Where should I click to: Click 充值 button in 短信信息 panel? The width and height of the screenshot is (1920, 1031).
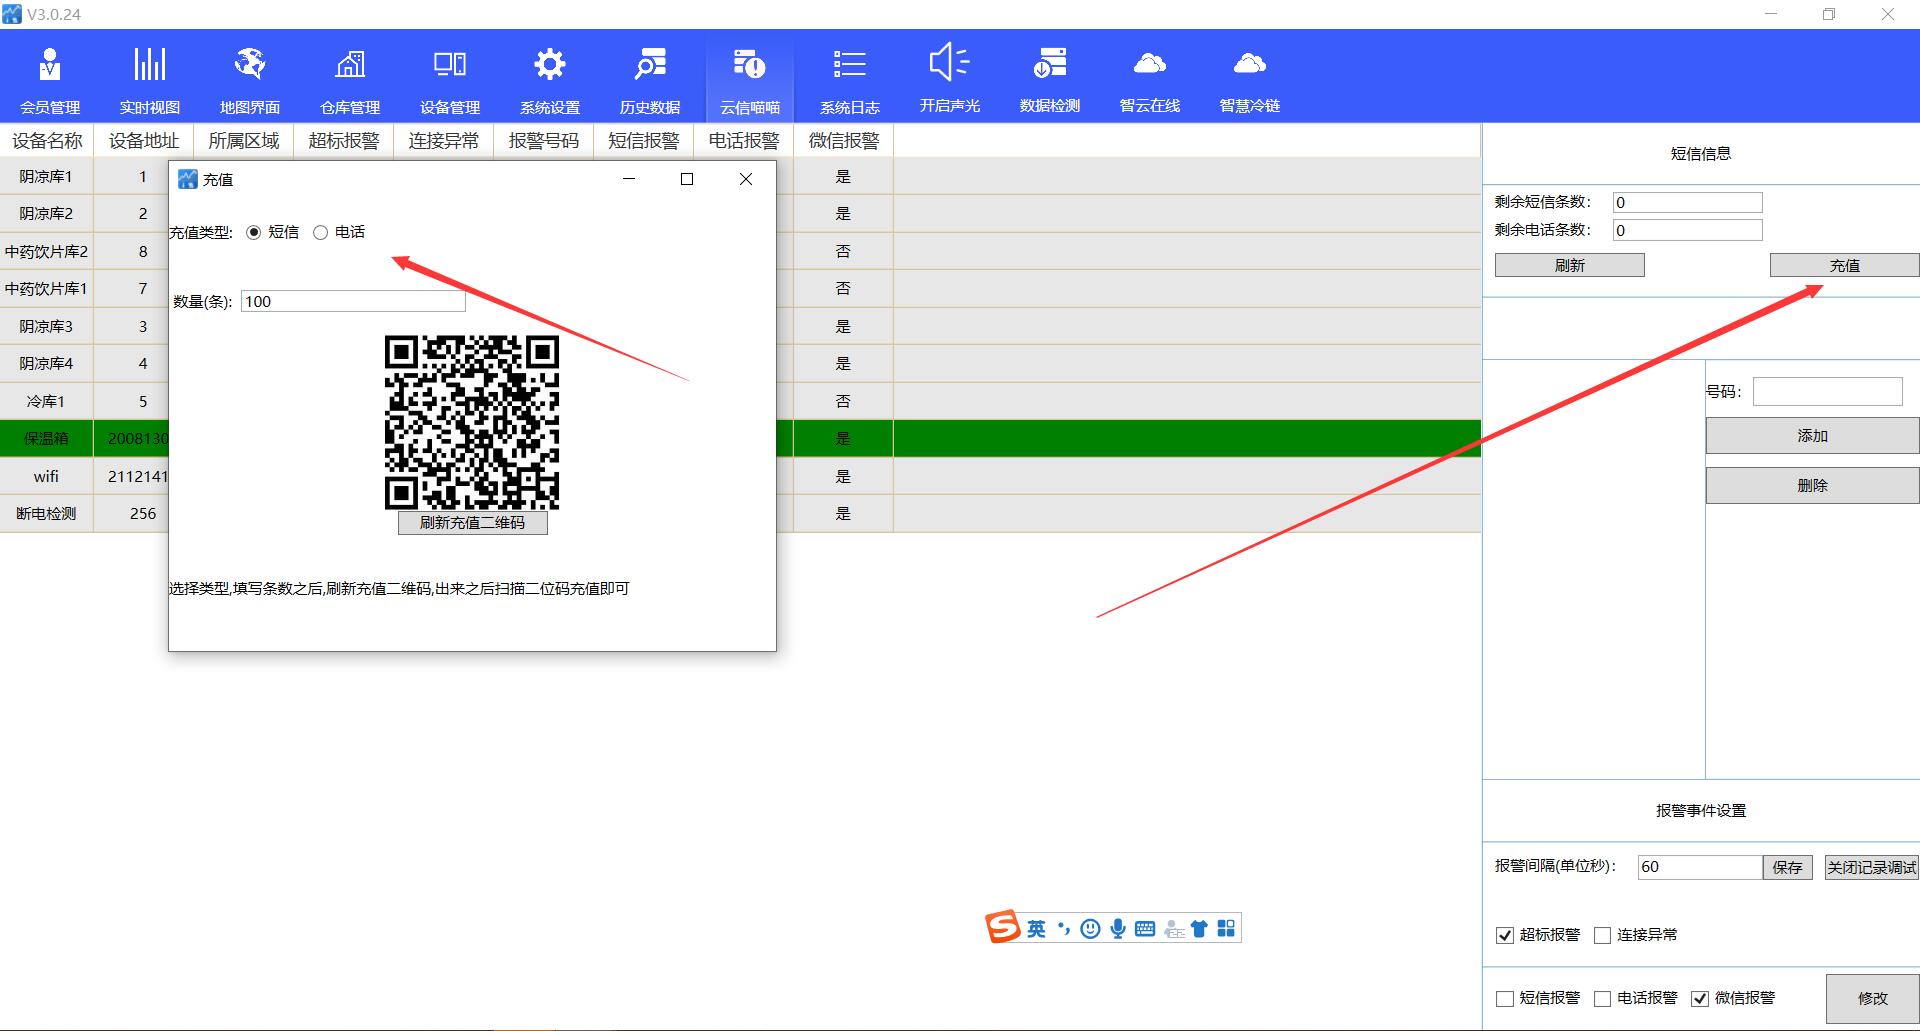pos(1844,265)
